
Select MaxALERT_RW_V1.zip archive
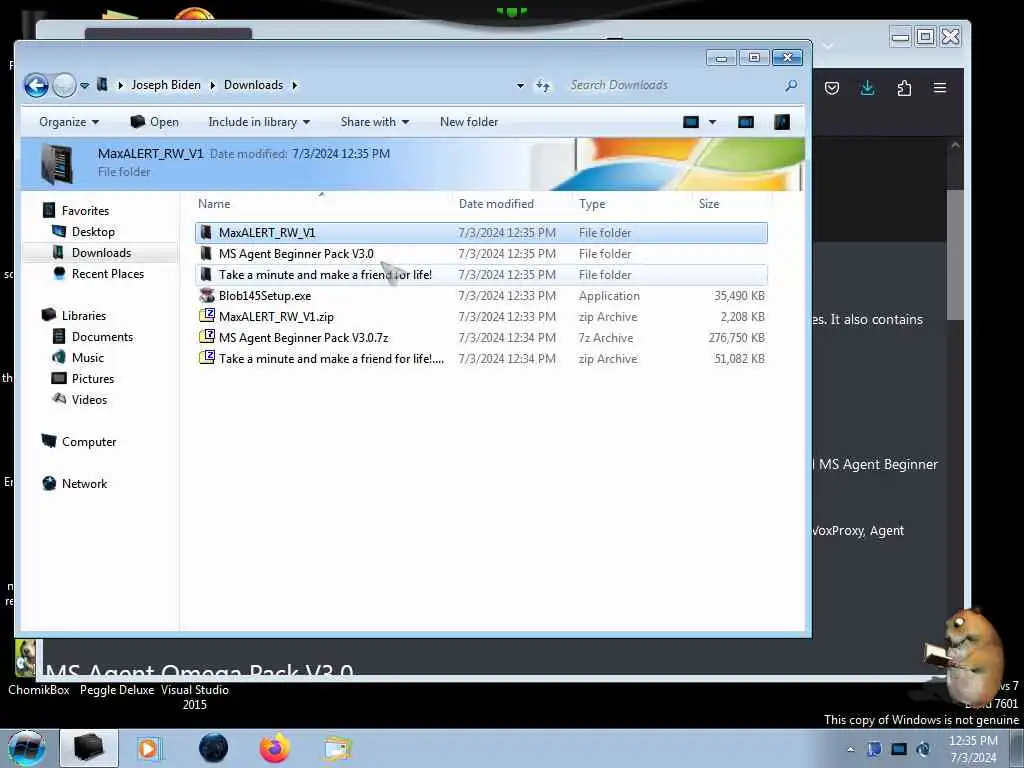(481, 317)
